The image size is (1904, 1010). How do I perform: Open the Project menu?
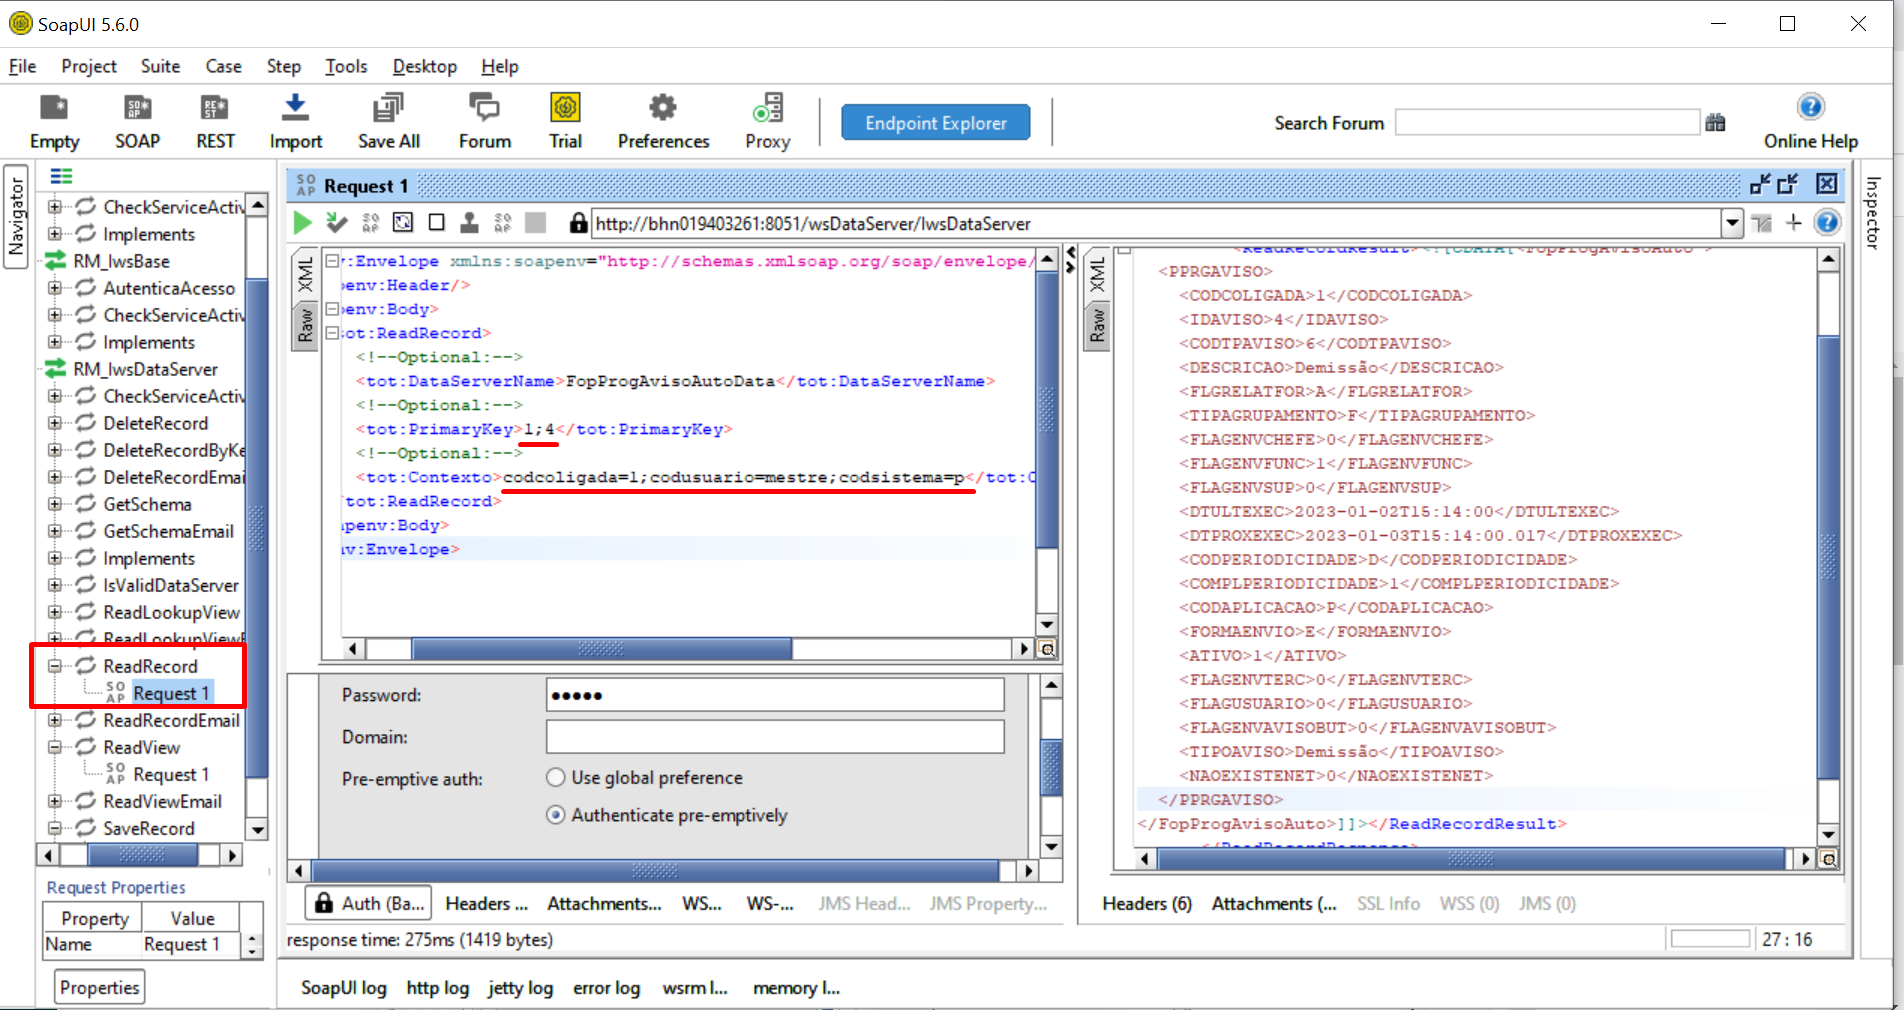click(x=89, y=66)
